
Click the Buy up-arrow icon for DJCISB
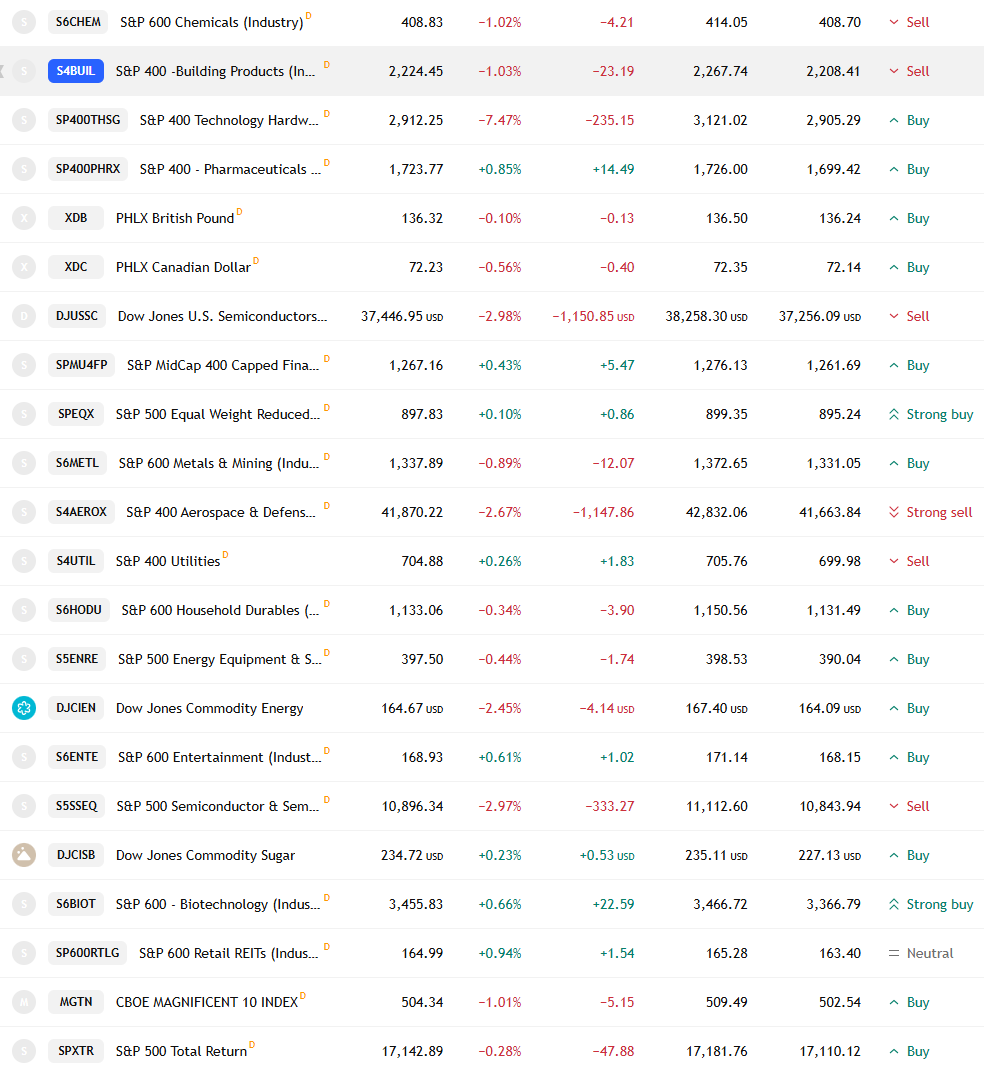(x=894, y=855)
